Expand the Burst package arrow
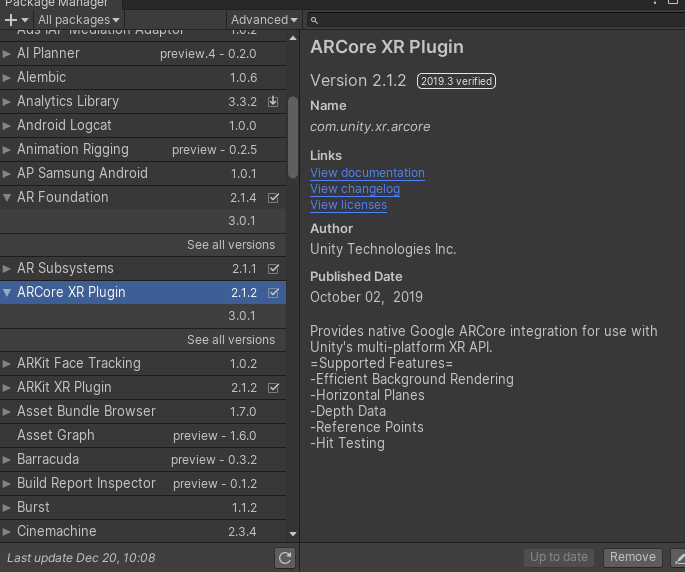685x572 pixels. coord(7,508)
